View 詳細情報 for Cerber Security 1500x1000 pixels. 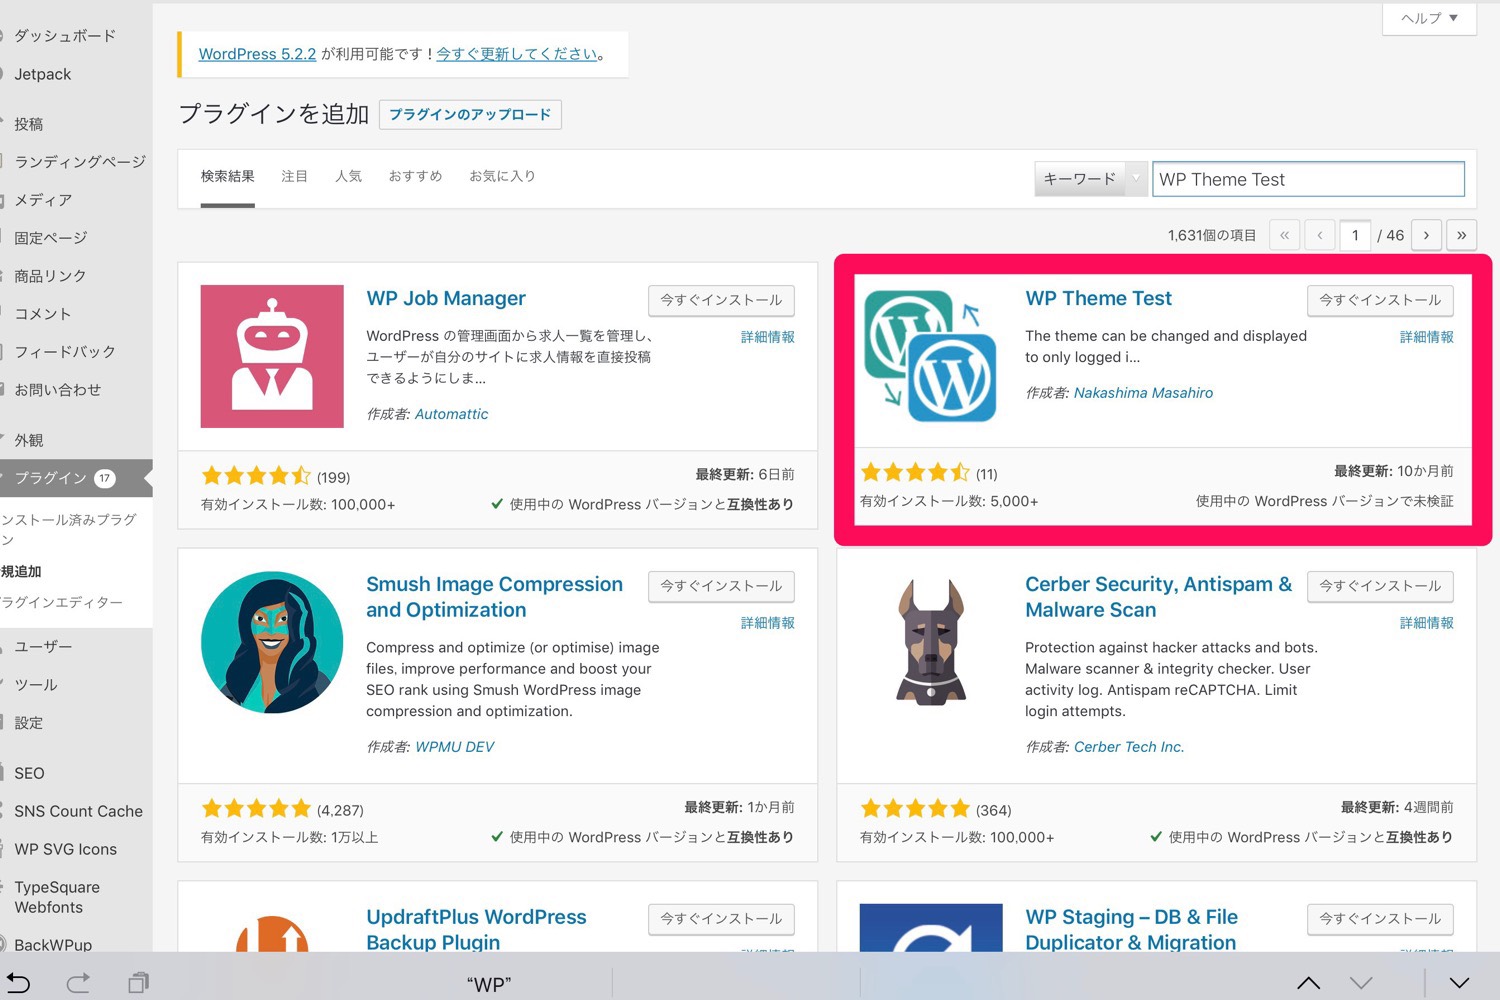1426,623
